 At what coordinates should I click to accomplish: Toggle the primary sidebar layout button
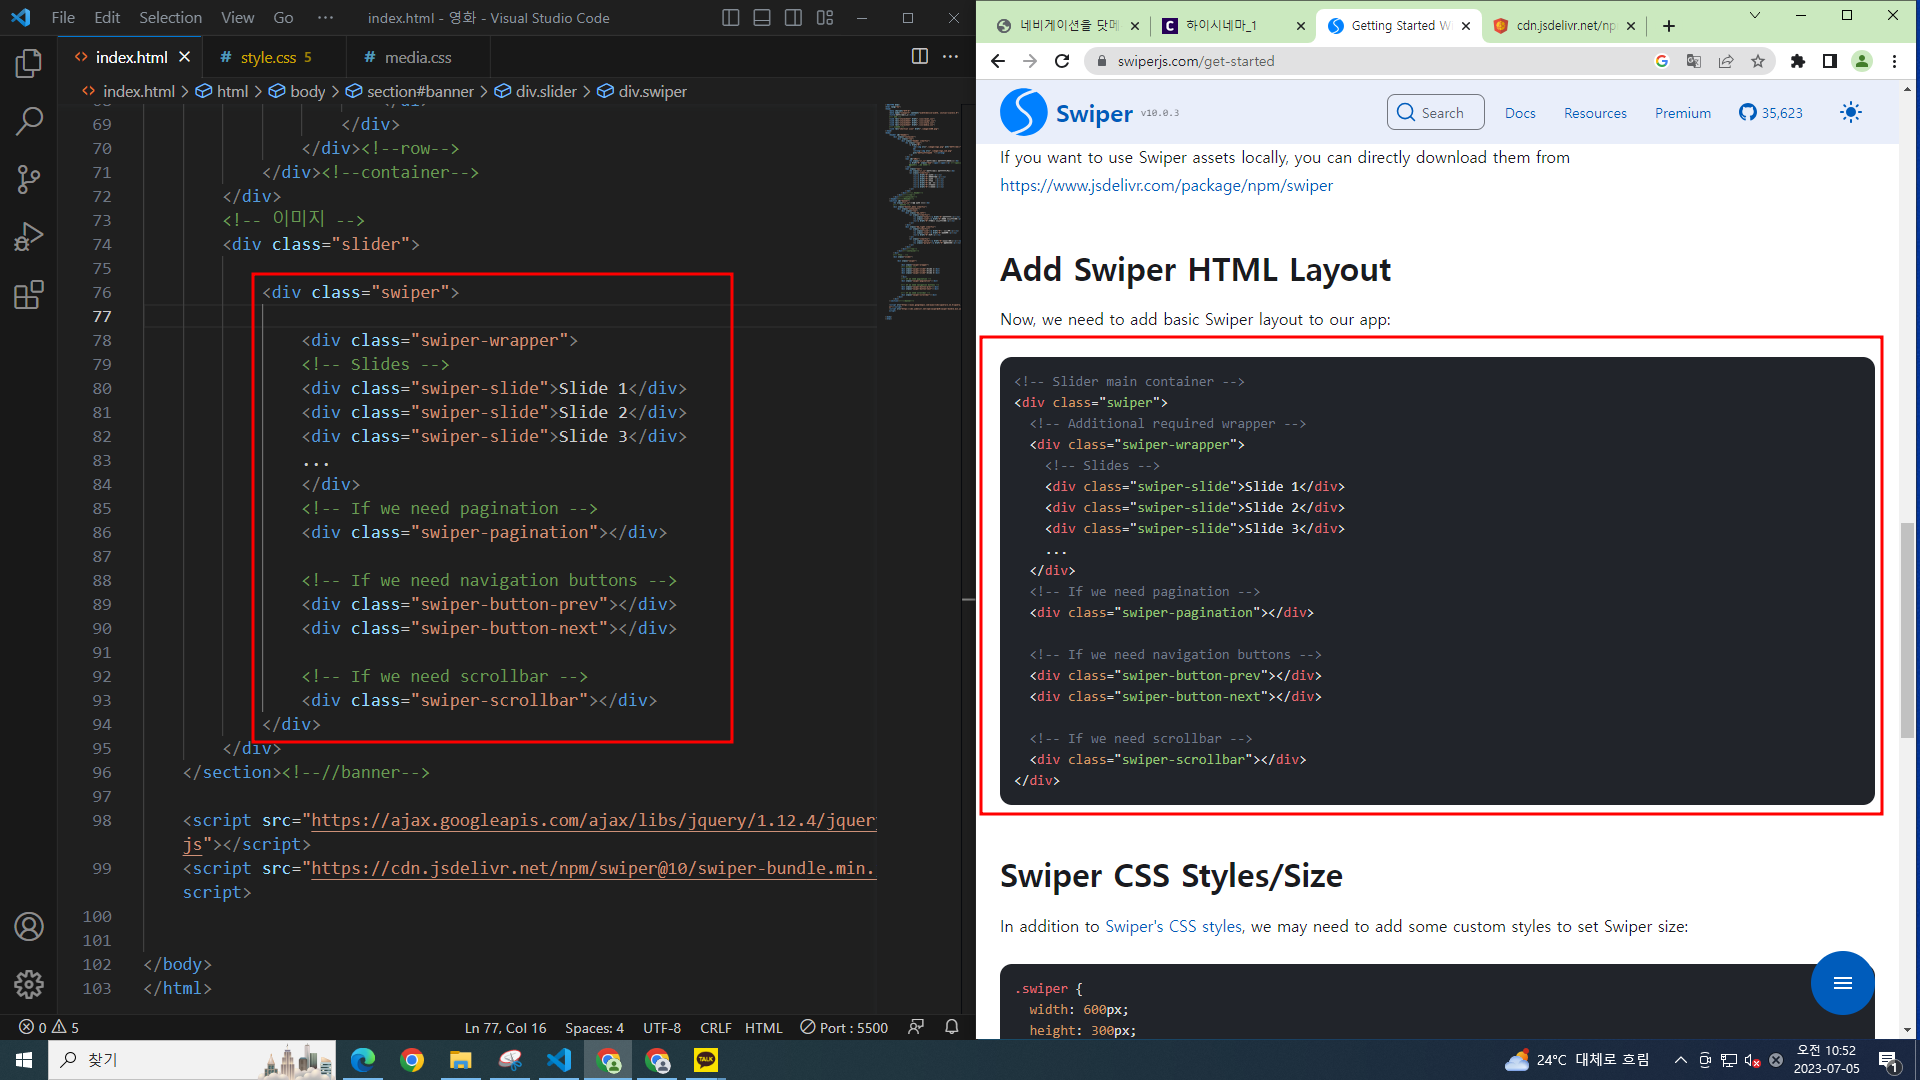(x=731, y=18)
